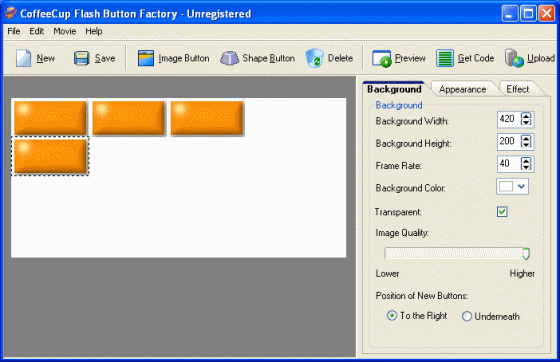Click the Shape Button label
The image size is (560, 362).
coord(269,58)
